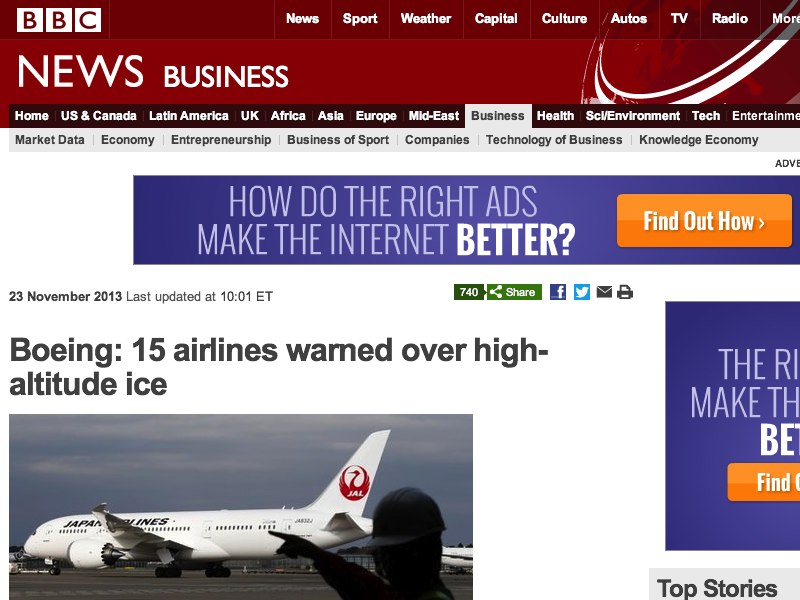Switch to the Sci/Environment tab
This screenshot has height=600, width=800.
click(633, 116)
